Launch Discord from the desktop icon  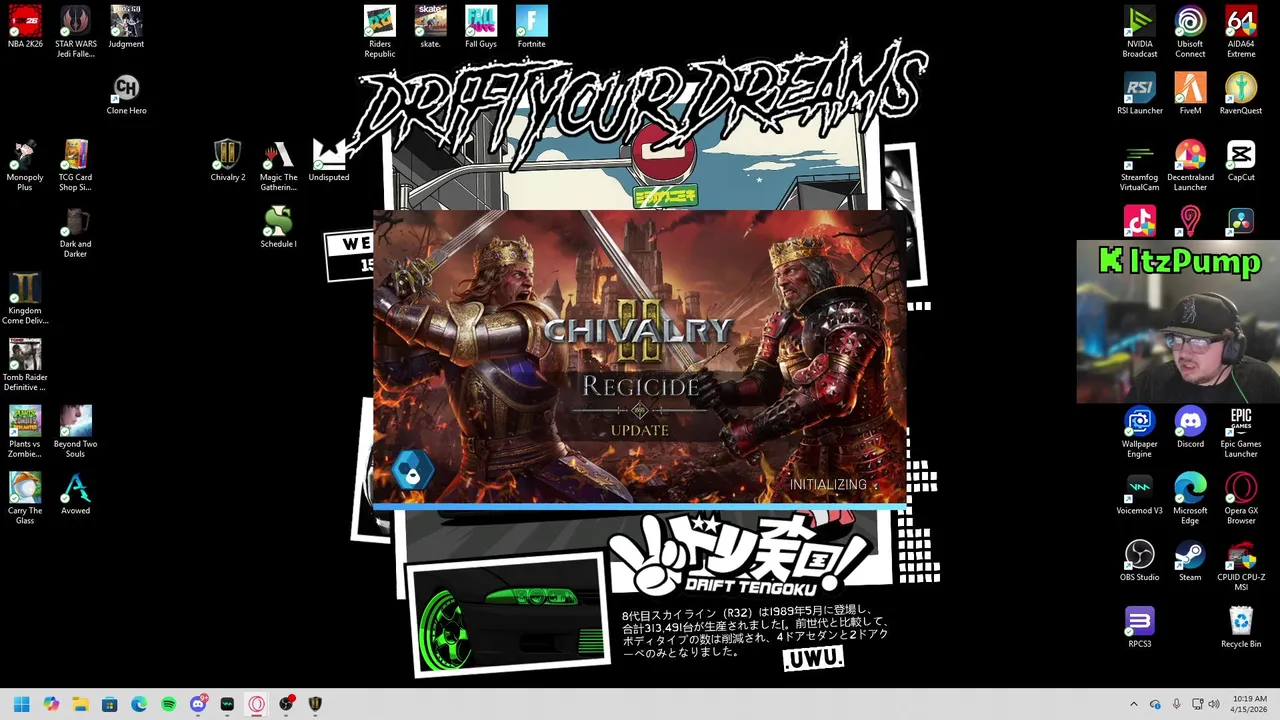(x=1190, y=427)
